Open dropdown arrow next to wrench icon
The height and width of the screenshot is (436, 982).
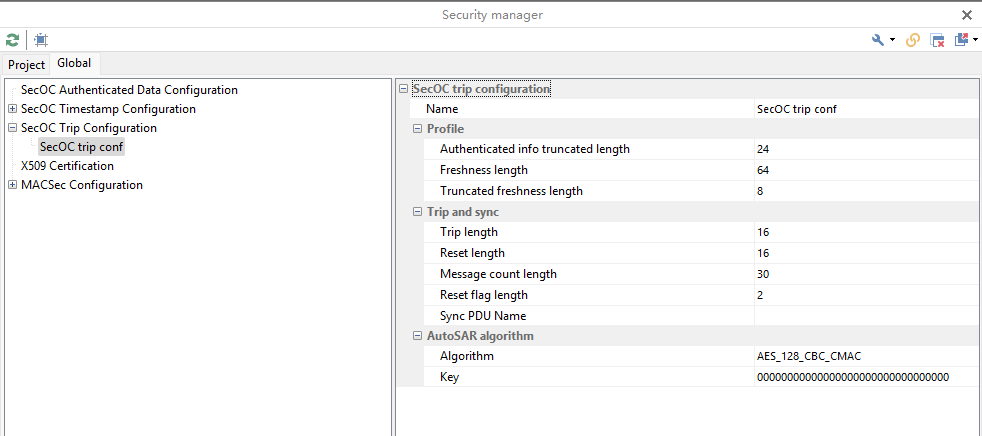892,41
